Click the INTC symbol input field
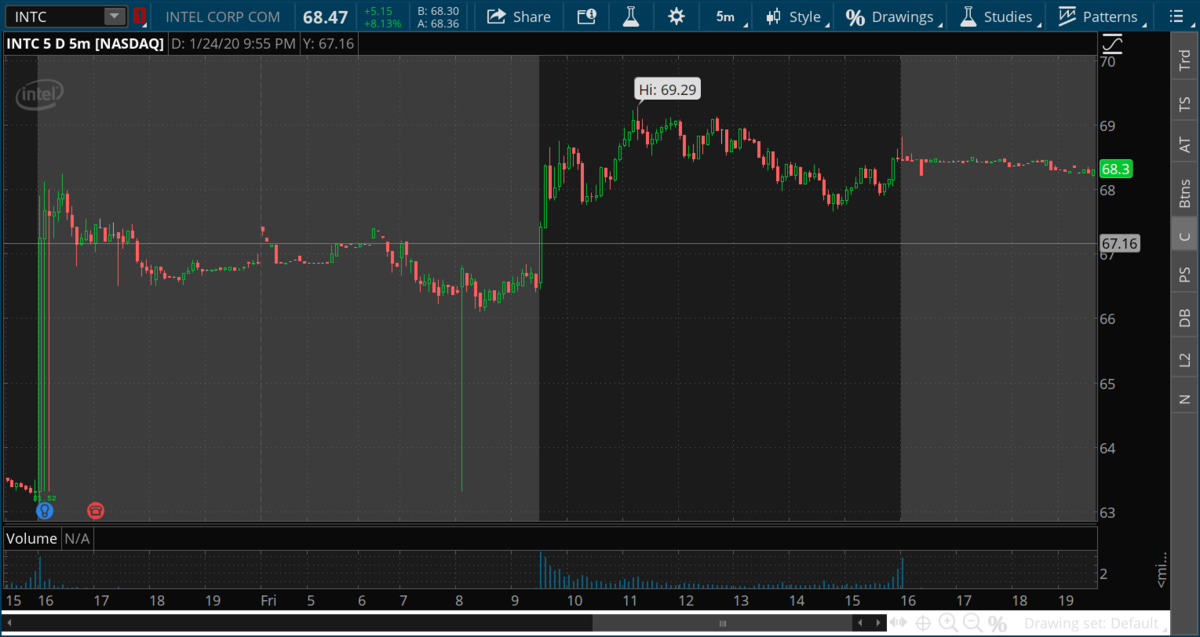 pos(54,16)
